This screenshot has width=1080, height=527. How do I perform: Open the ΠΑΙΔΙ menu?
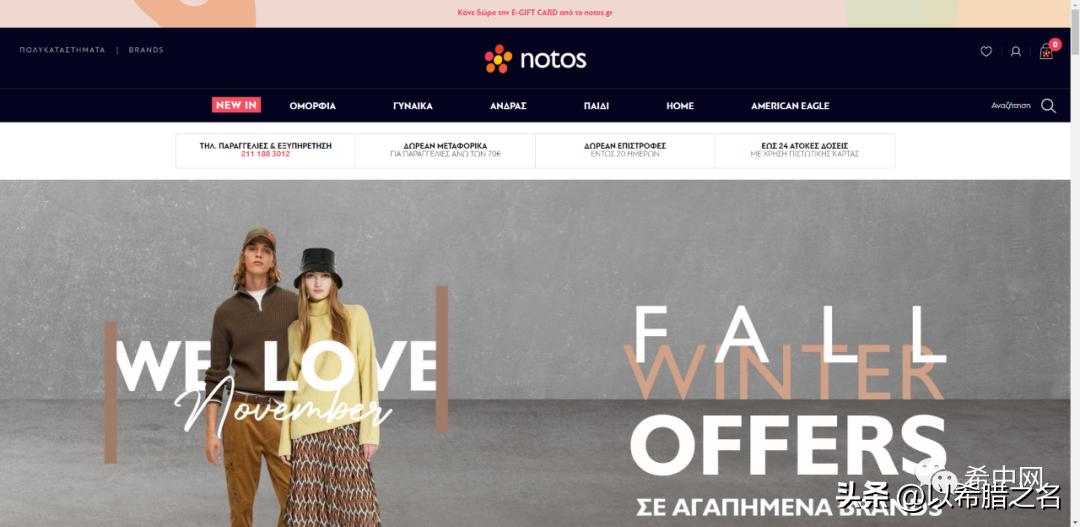(596, 106)
